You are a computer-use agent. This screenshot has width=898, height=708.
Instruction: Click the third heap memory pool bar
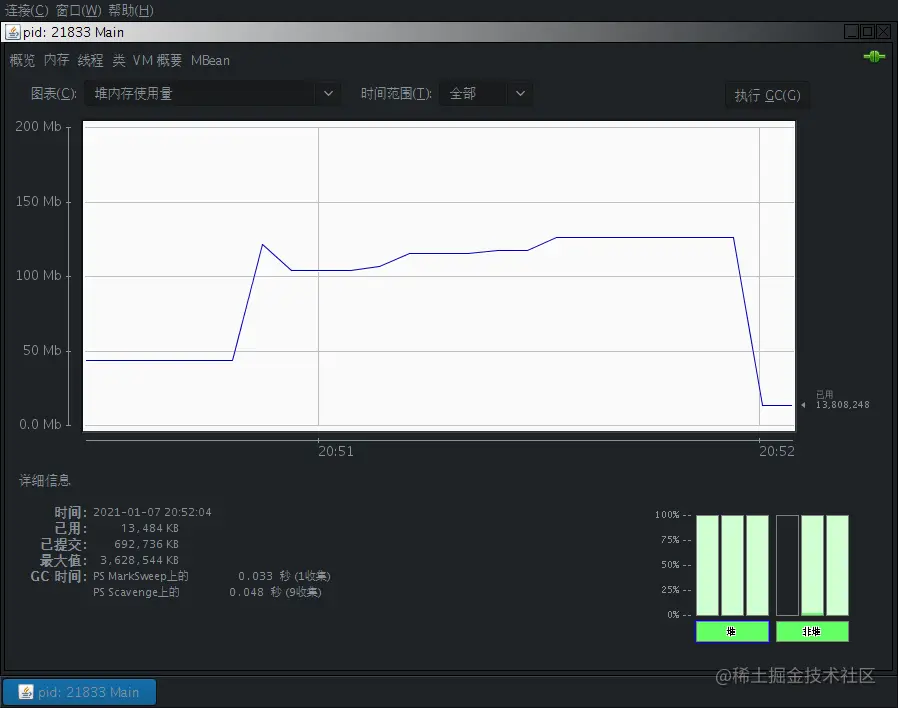pyautogui.click(x=757, y=565)
